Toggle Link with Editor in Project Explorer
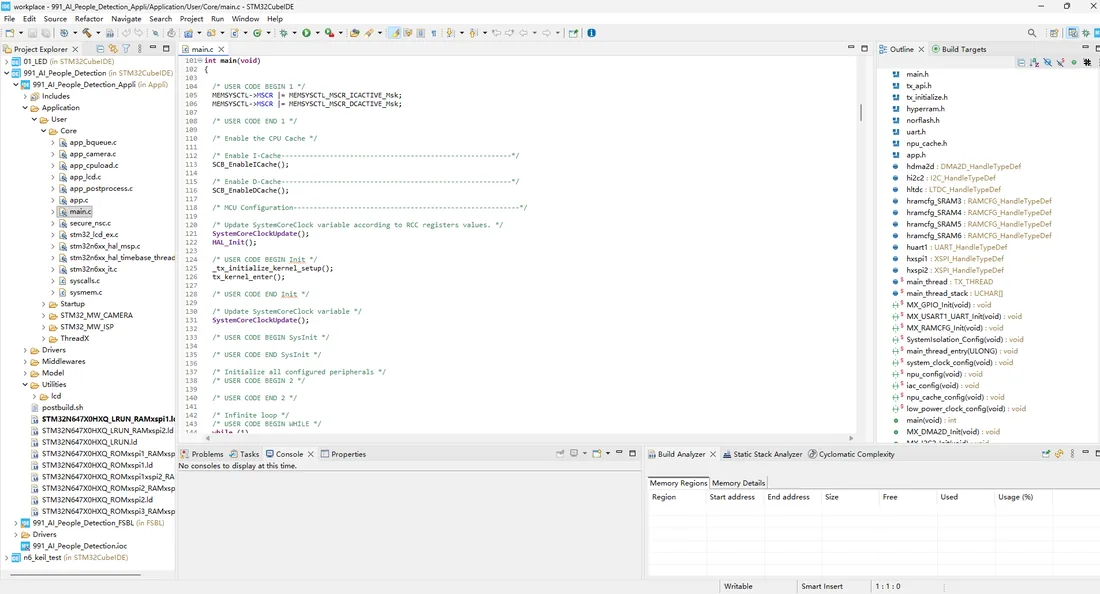The image size is (1100, 594). 113,49
